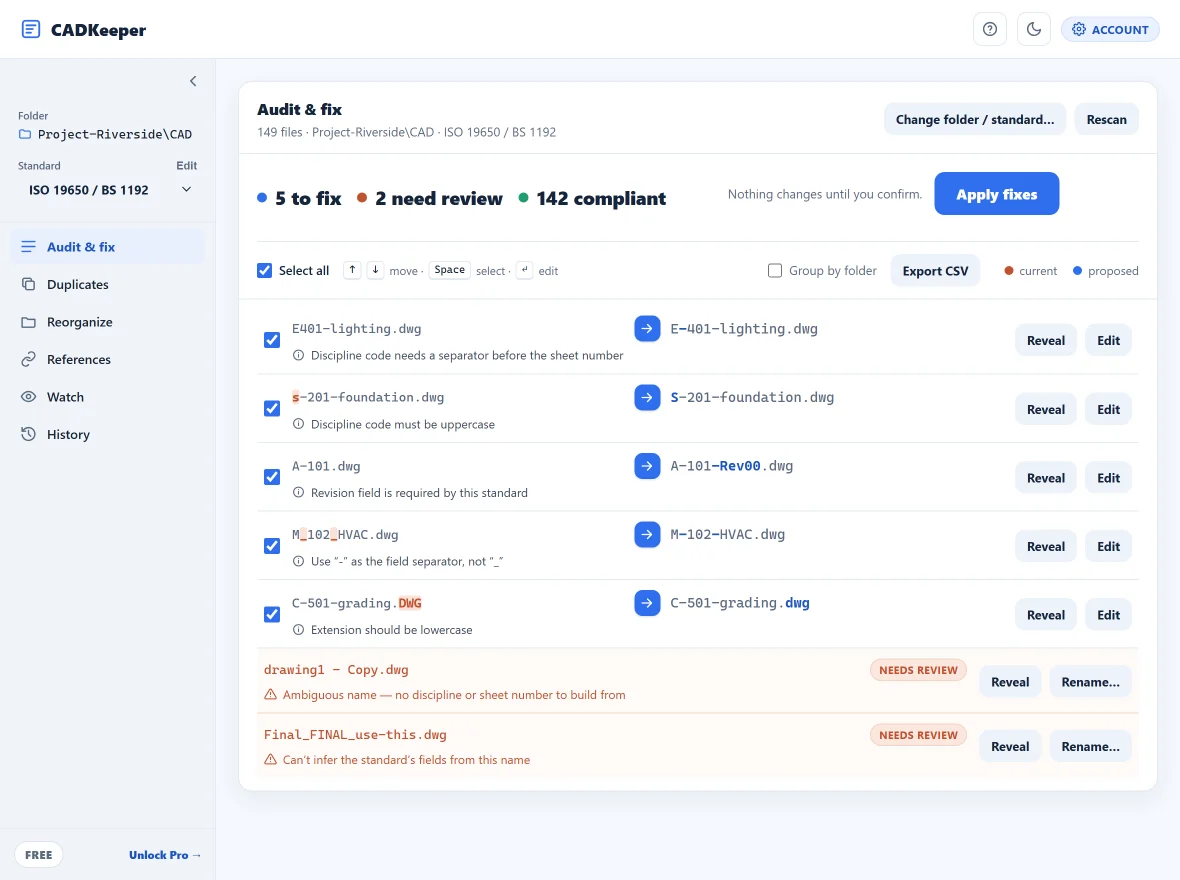Click arrow icon for M-102-HVAC.dwg

click(x=647, y=534)
